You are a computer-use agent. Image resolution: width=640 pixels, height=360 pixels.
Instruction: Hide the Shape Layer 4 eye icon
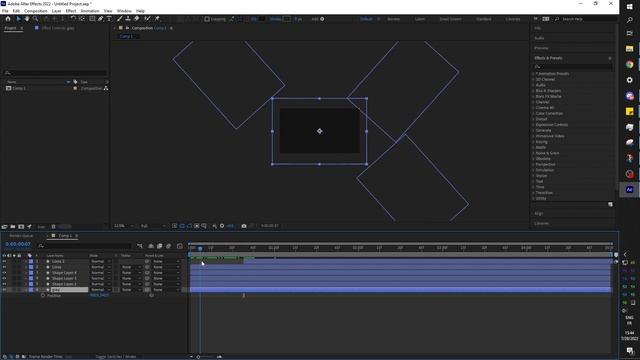point(4,273)
